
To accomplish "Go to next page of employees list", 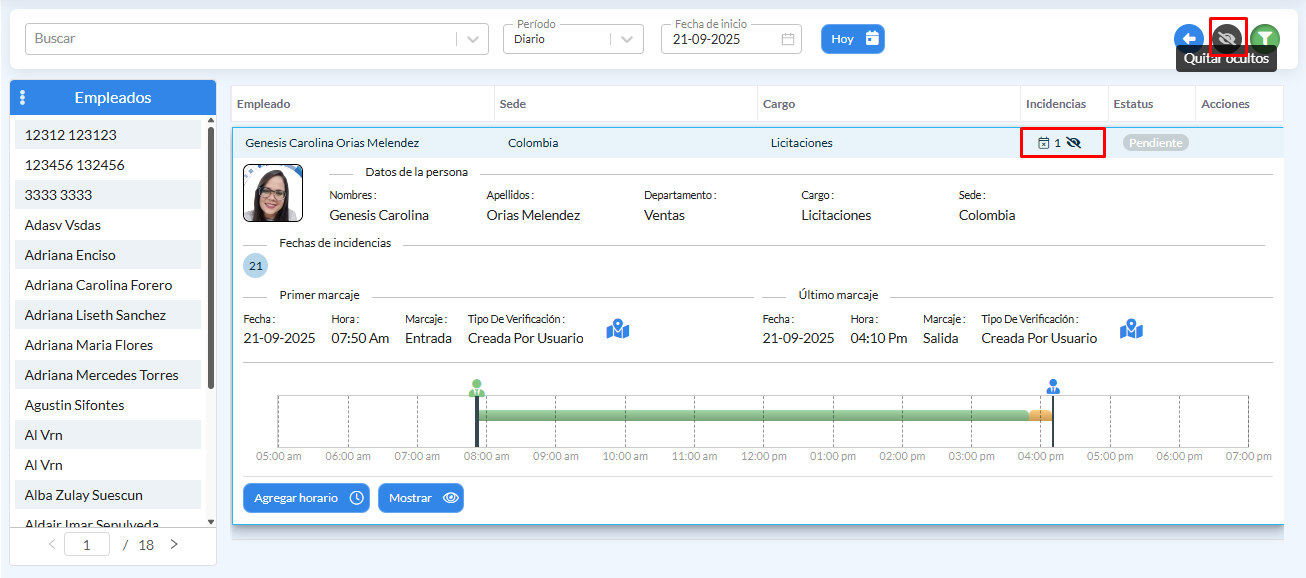I will click(x=174, y=545).
